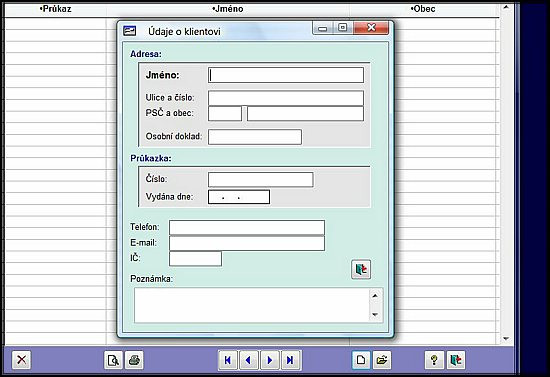Go to next record arrow
The height and width of the screenshot is (377, 550).
[270, 360]
